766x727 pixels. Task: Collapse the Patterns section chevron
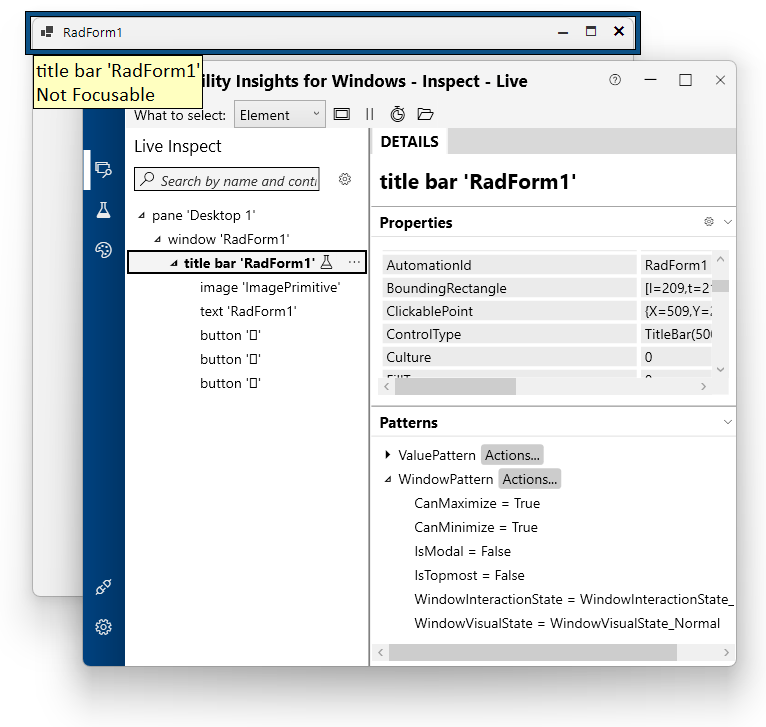(x=728, y=422)
